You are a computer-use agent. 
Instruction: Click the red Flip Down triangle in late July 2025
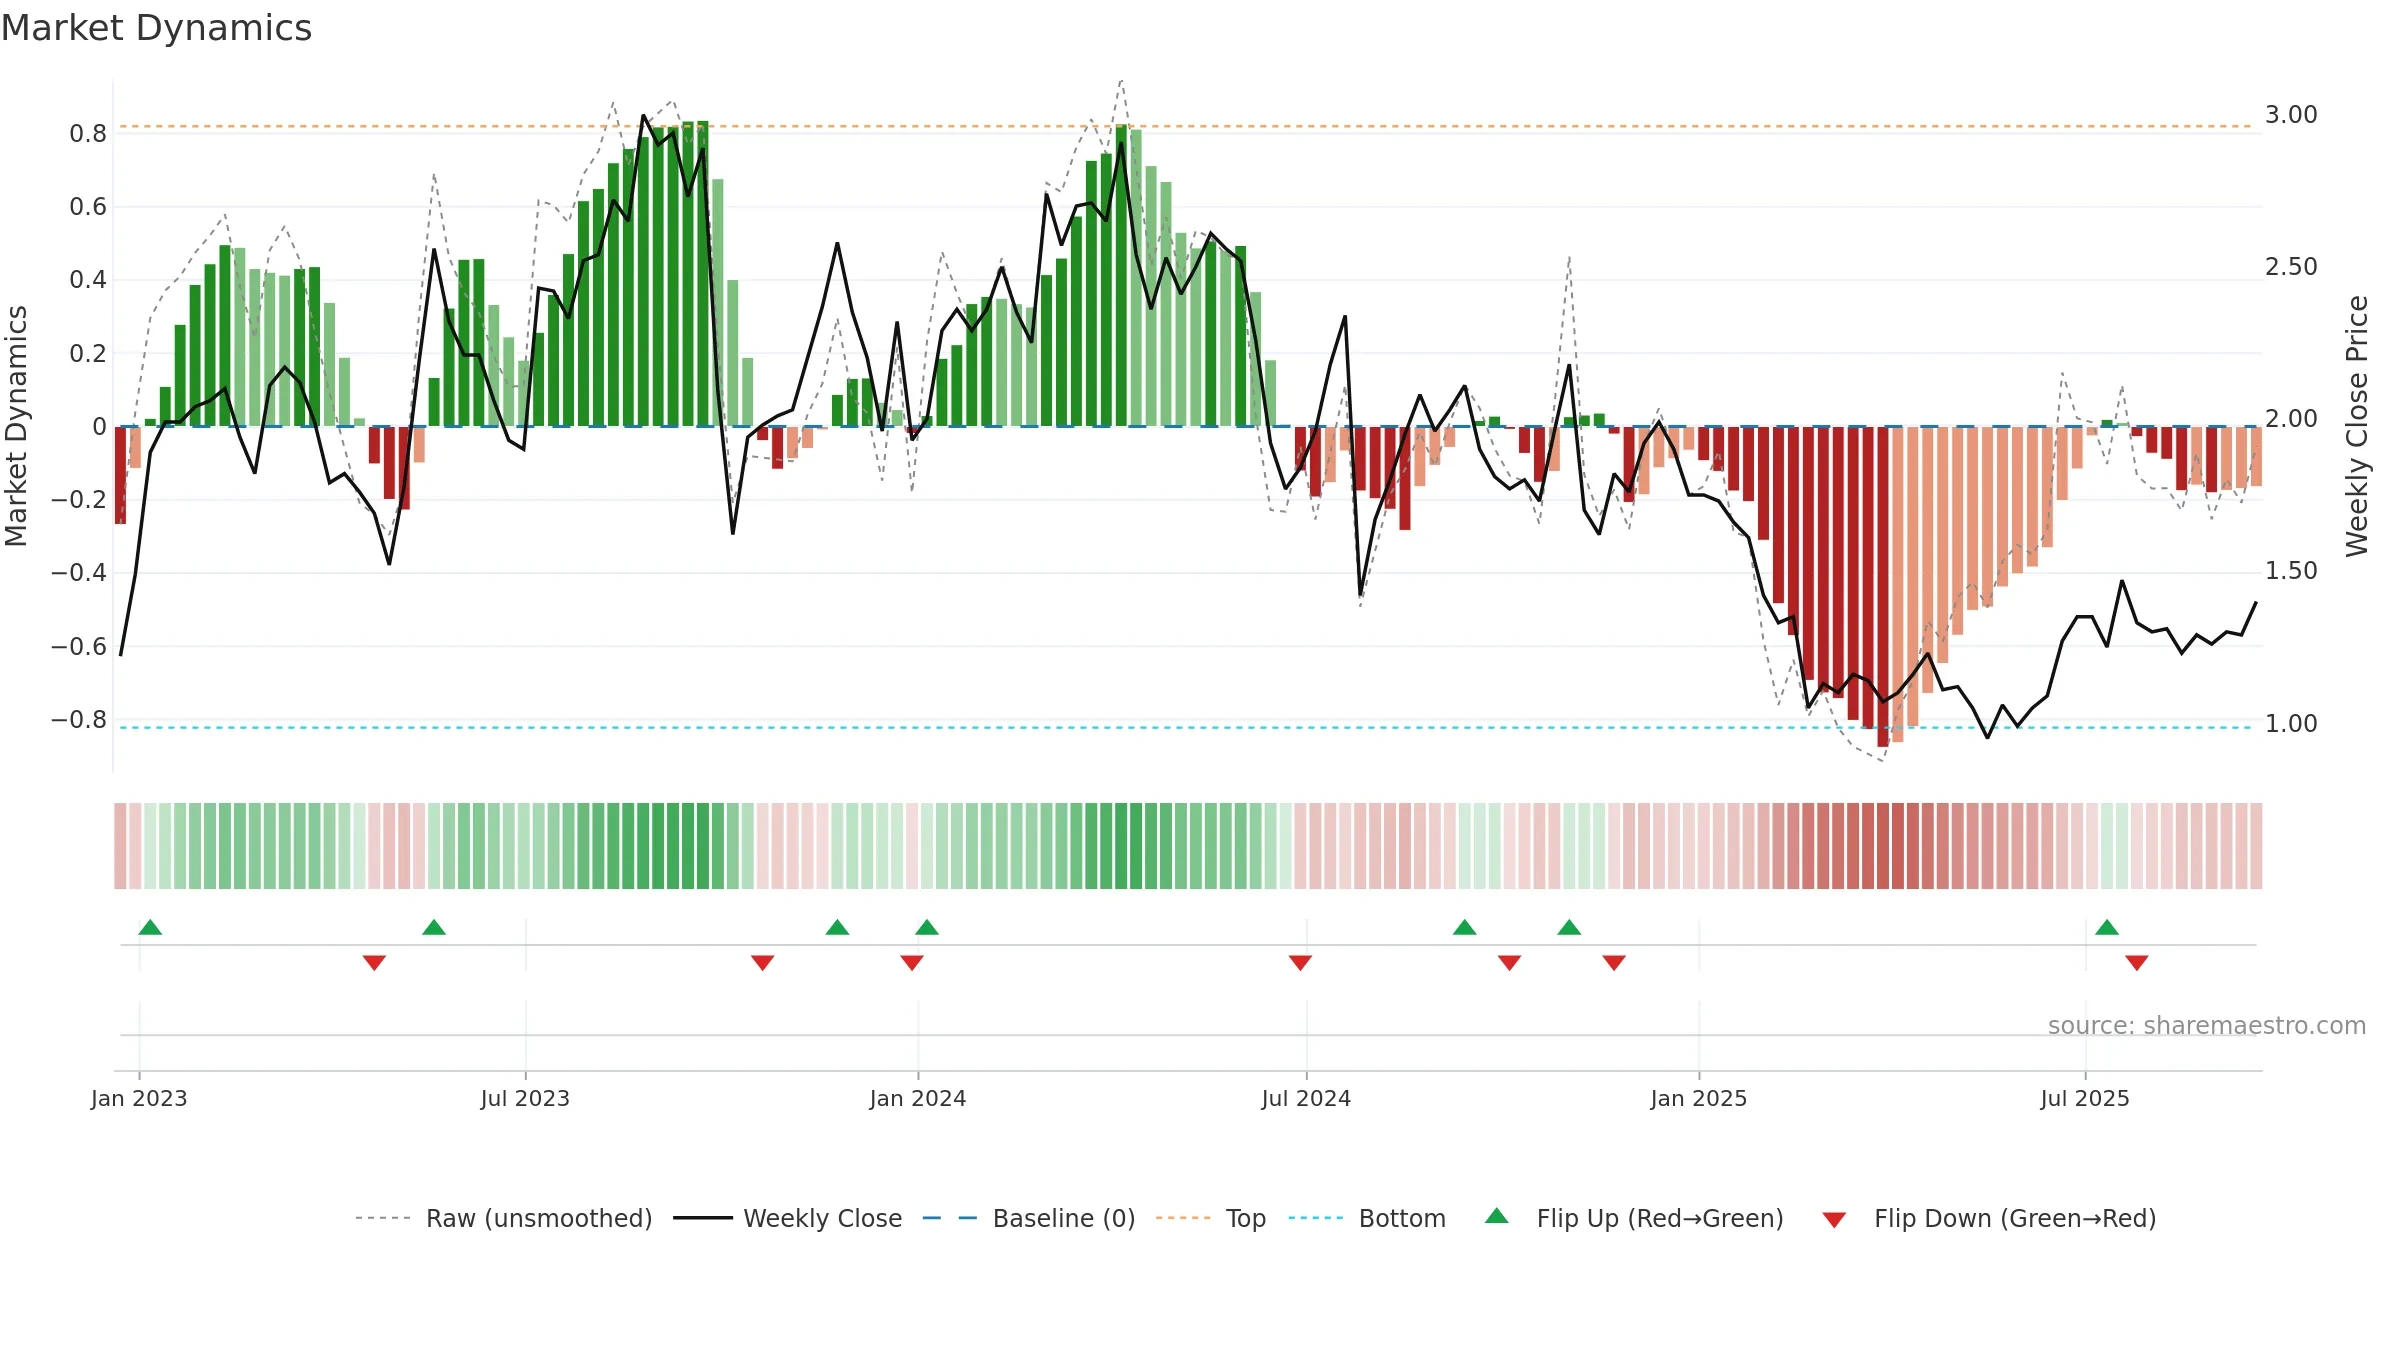2137,963
